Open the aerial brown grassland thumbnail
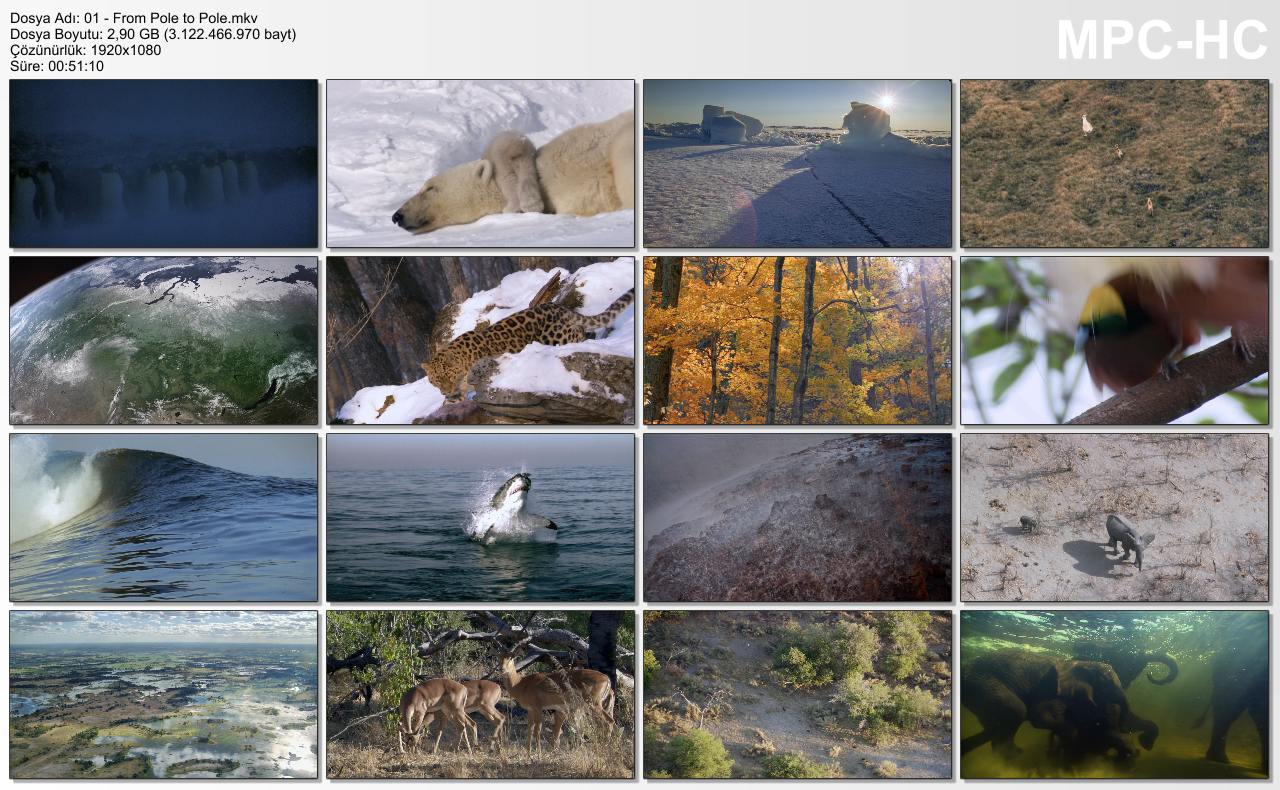The image size is (1280, 790). click(x=1114, y=163)
